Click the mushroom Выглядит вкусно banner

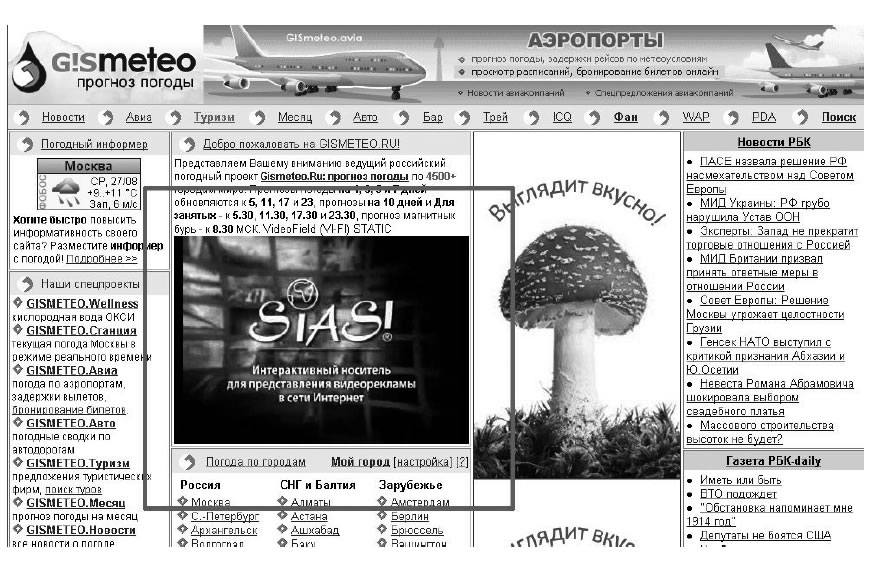tap(577, 339)
